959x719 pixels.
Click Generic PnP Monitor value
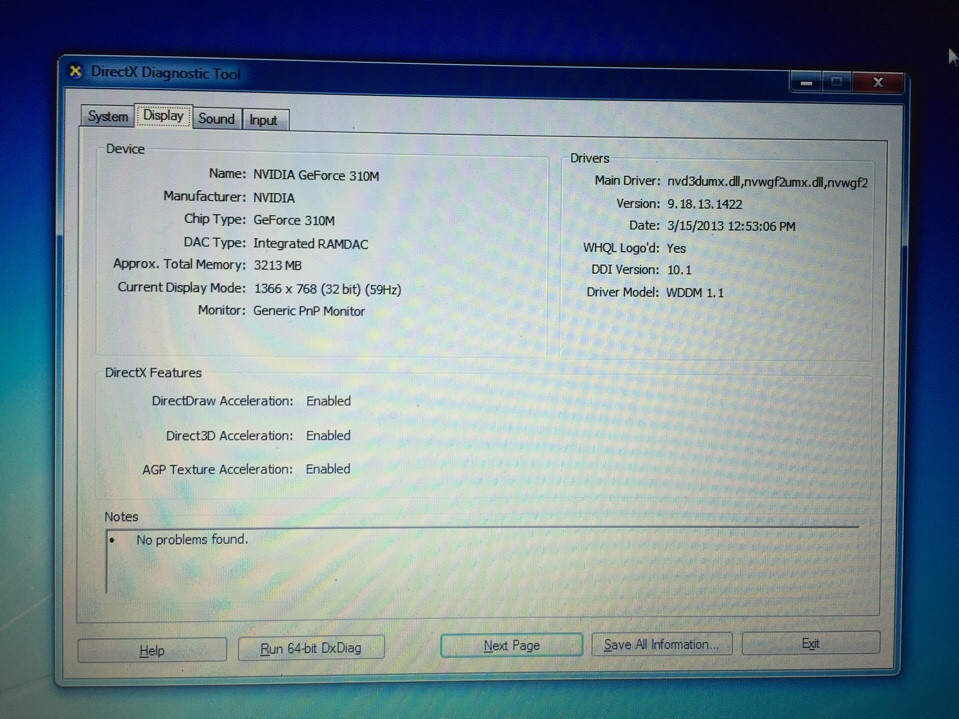309,311
